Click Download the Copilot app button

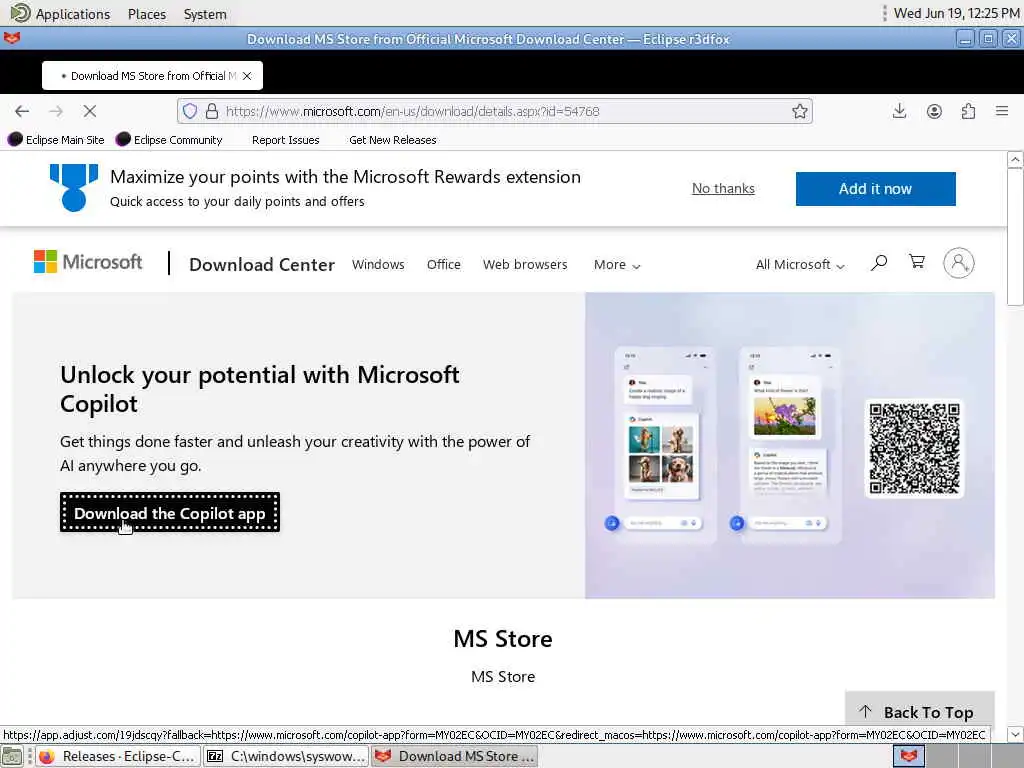coord(170,513)
